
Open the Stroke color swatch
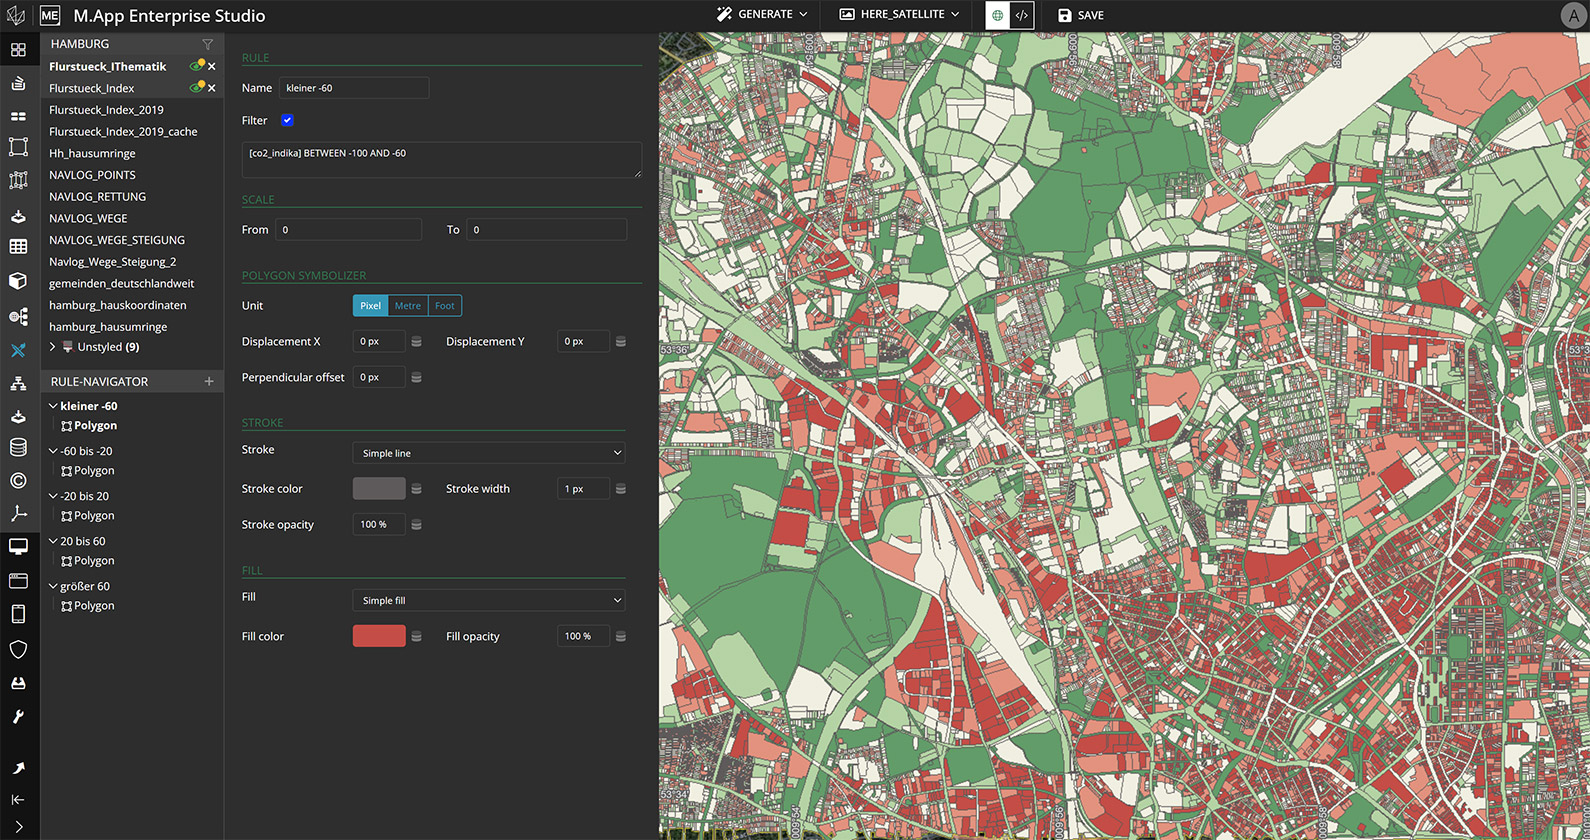pyautogui.click(x=379, y=488)
